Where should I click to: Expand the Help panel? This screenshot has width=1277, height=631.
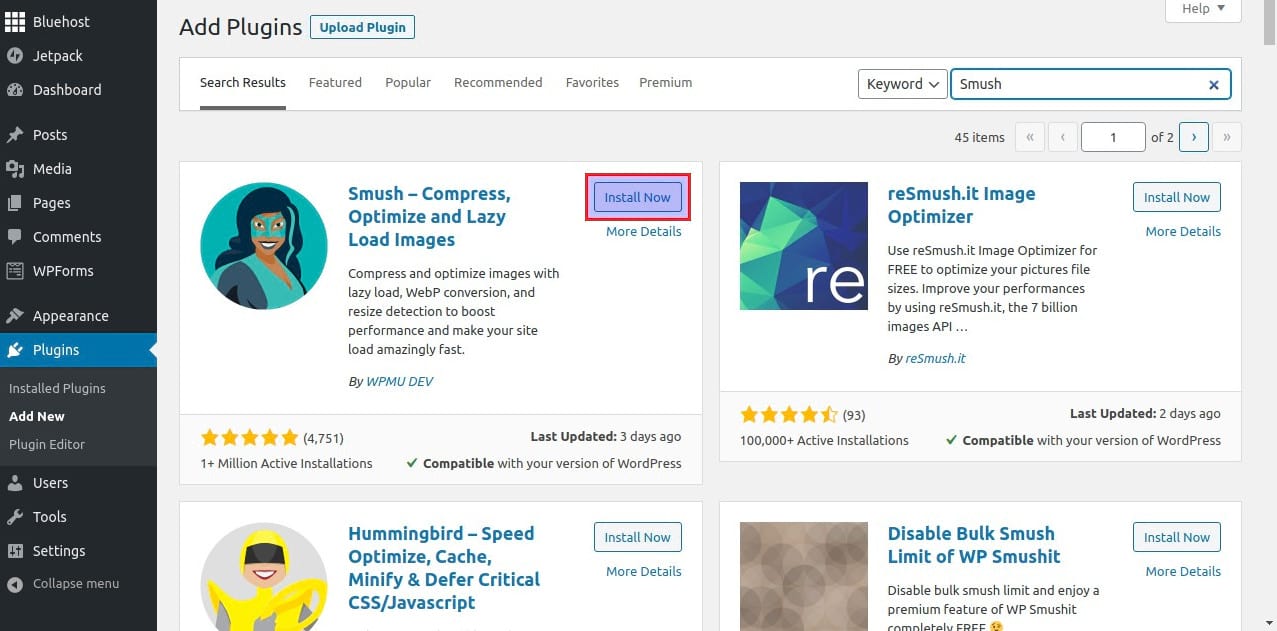point(1204,9)
